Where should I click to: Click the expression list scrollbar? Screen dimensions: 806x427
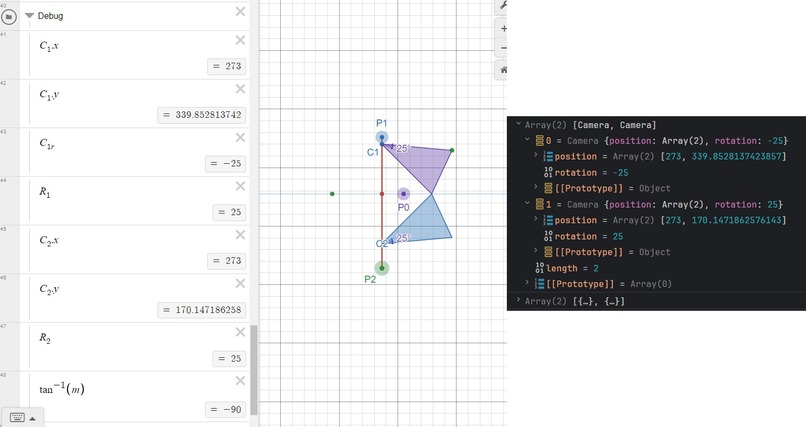click(x=253, y=369)
